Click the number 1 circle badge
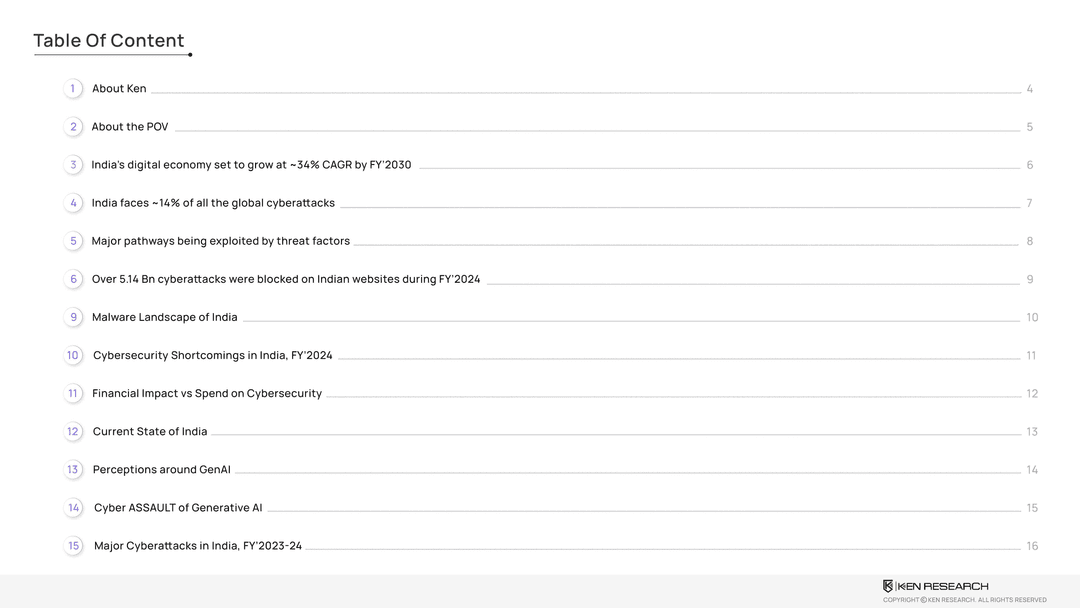The height and width of the screenshot is (608, 1080). point(73,89)
